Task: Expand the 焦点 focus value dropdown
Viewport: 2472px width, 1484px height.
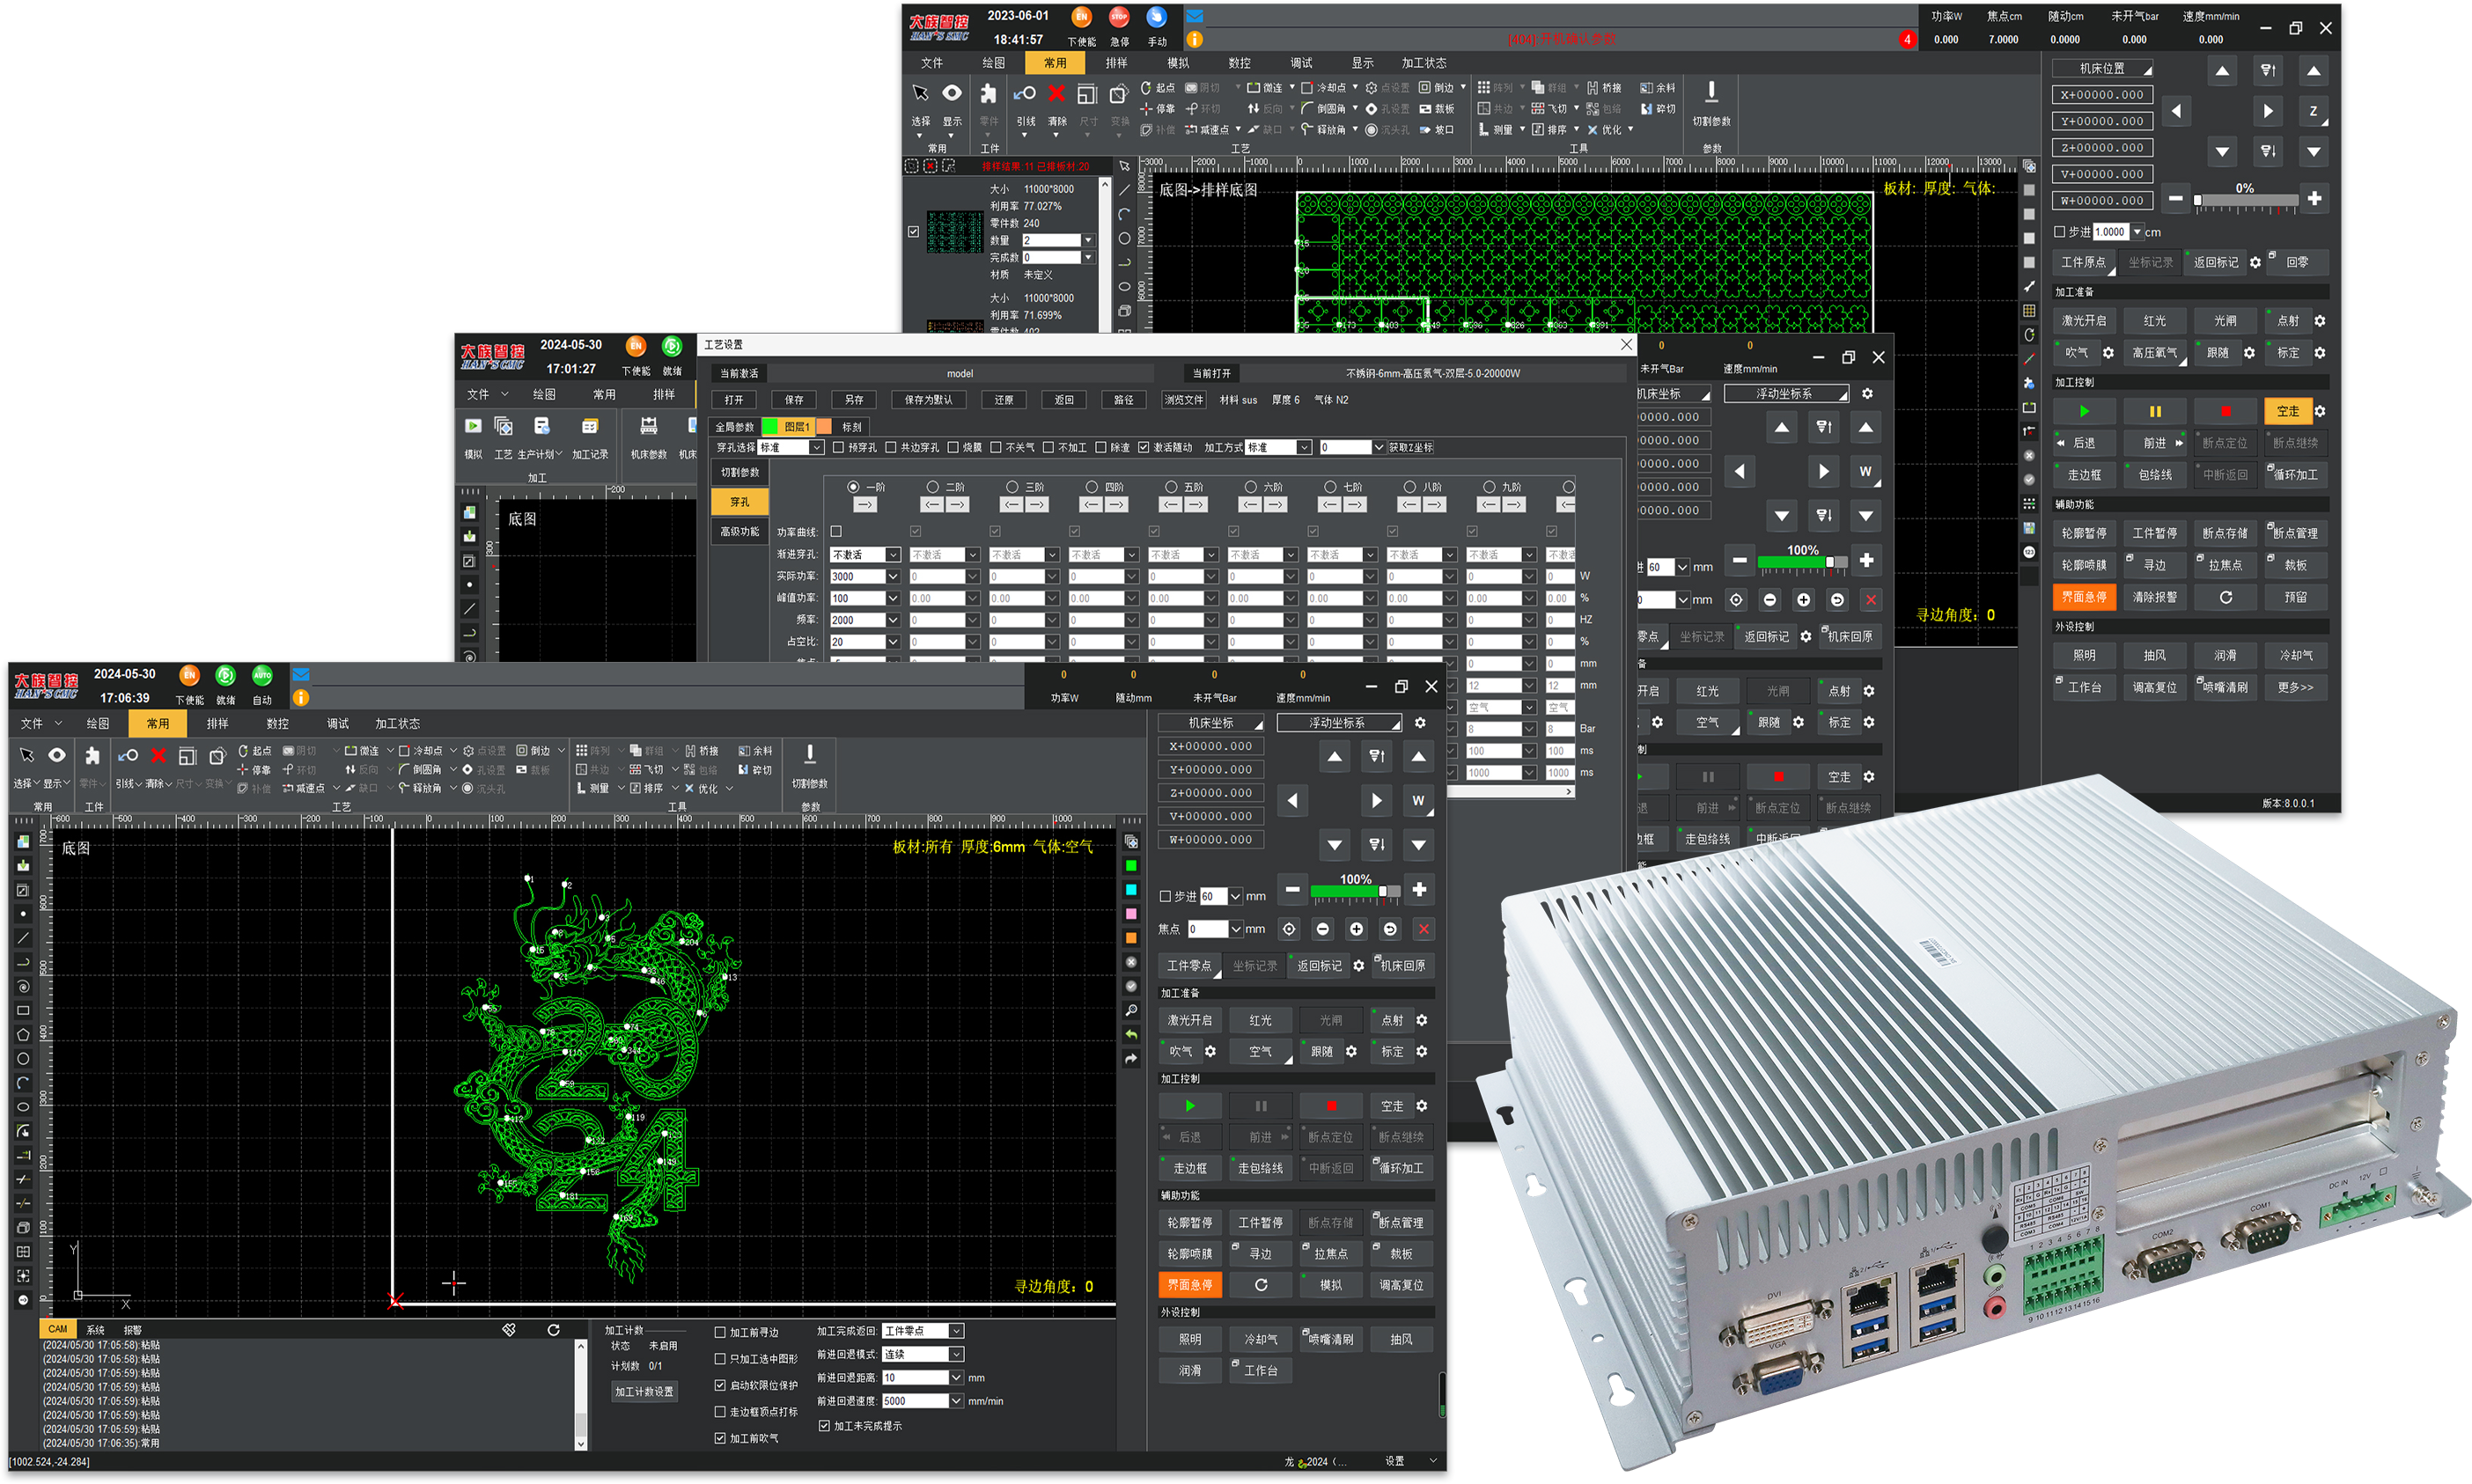Action: click(x=1236, y=929)
